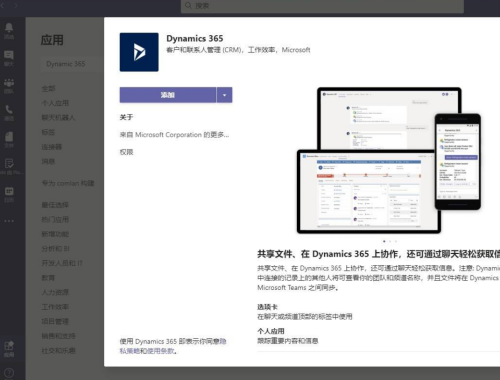500x380 pixels.
Task: Open the Help question mark icon
Action: tap(9, 373)
